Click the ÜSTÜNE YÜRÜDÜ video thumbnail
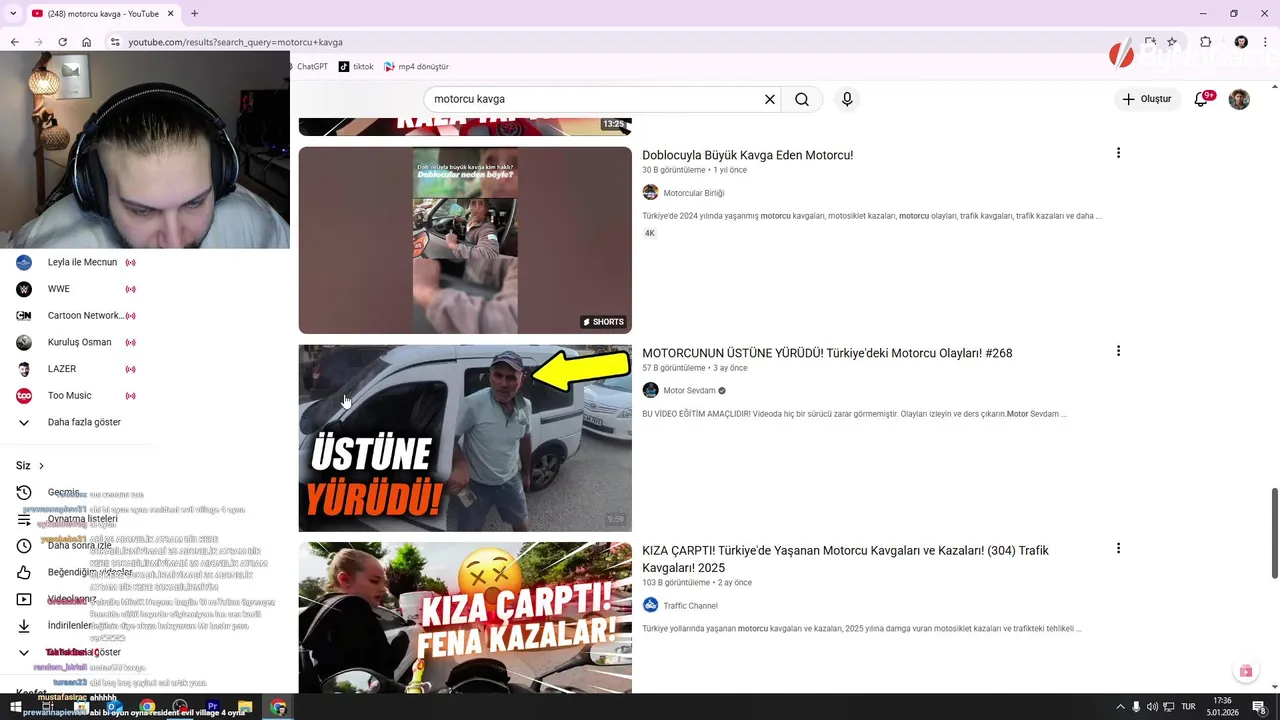This screenshot has height=720, width=1280. [x=465, y=438]
